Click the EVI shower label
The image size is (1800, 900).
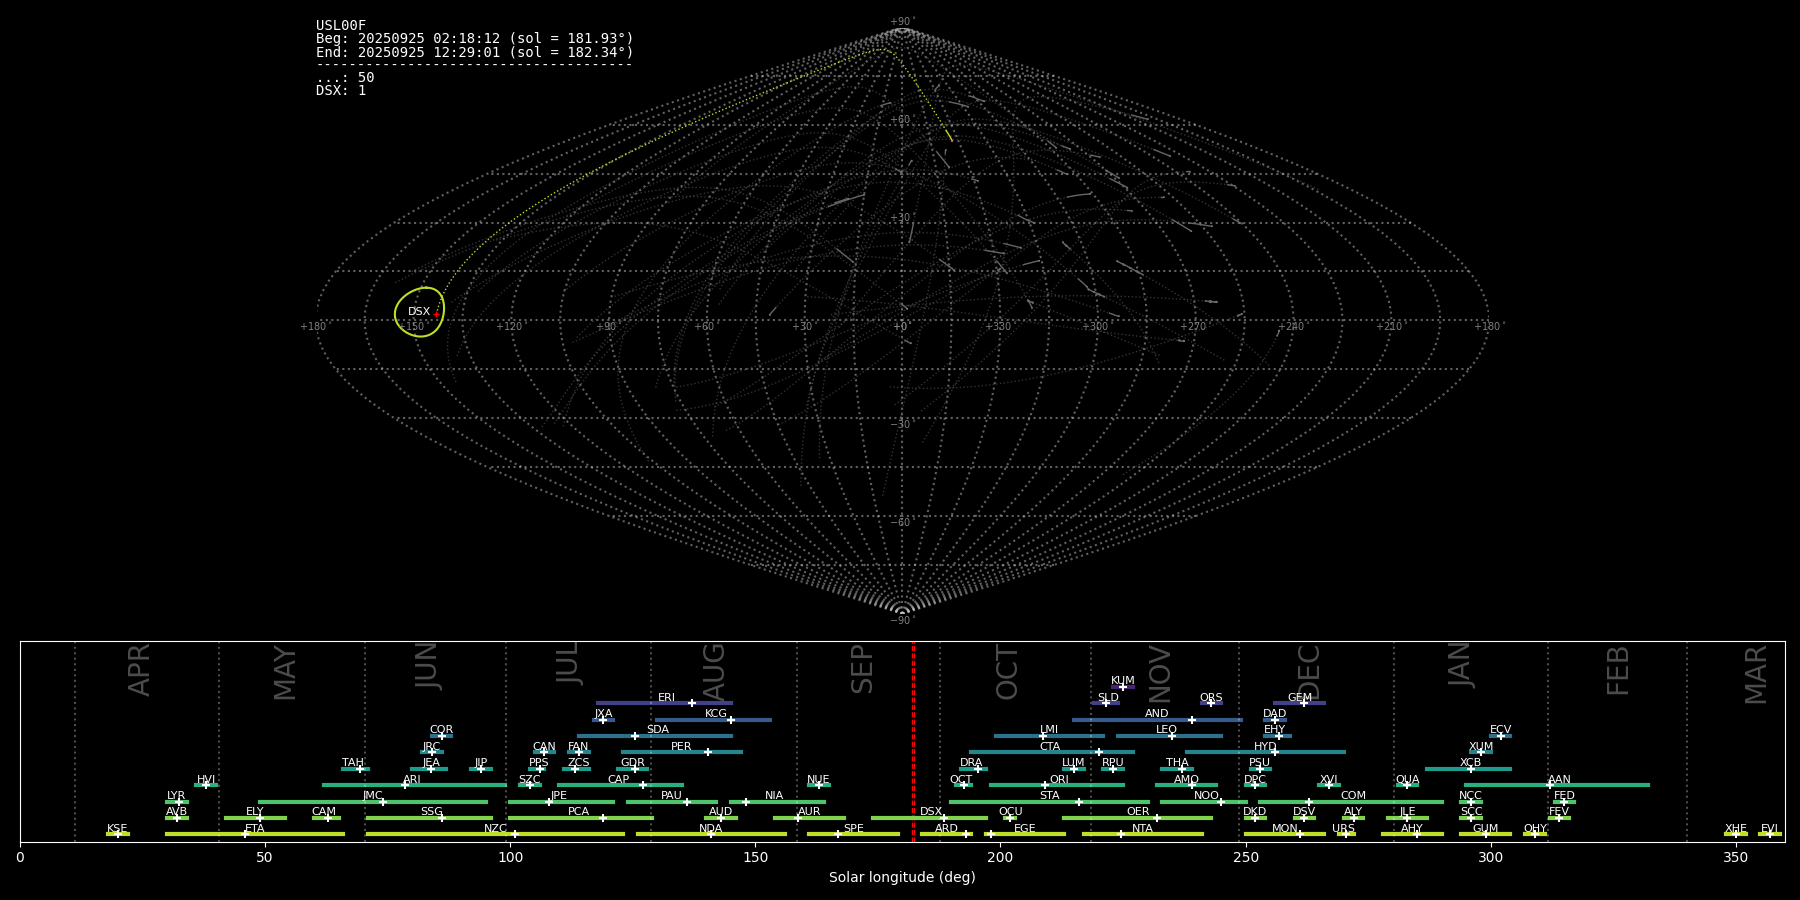tap(1769, 829)
